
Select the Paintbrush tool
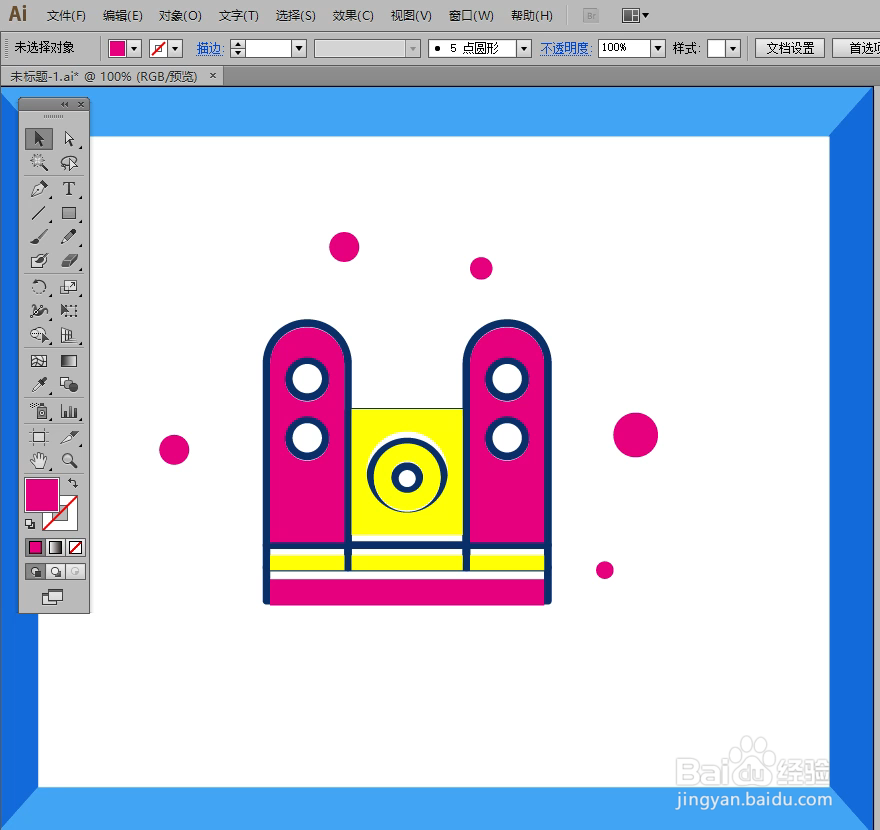coord(39,237)
